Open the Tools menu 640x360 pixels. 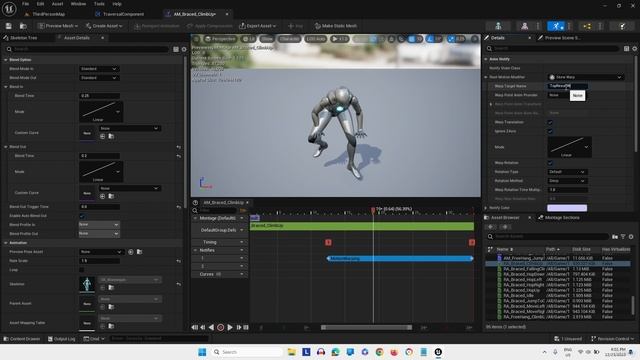[99, 4]
